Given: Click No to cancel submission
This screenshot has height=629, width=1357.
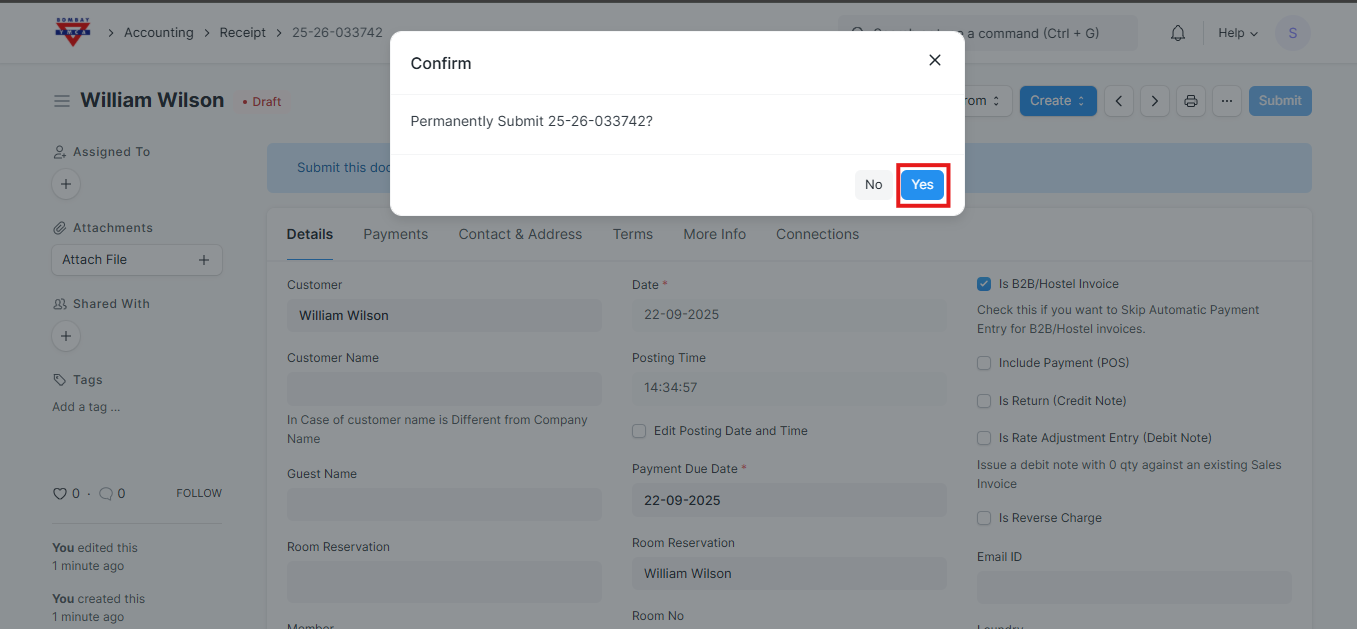Looking at the screenshot, I should point(873,185).
